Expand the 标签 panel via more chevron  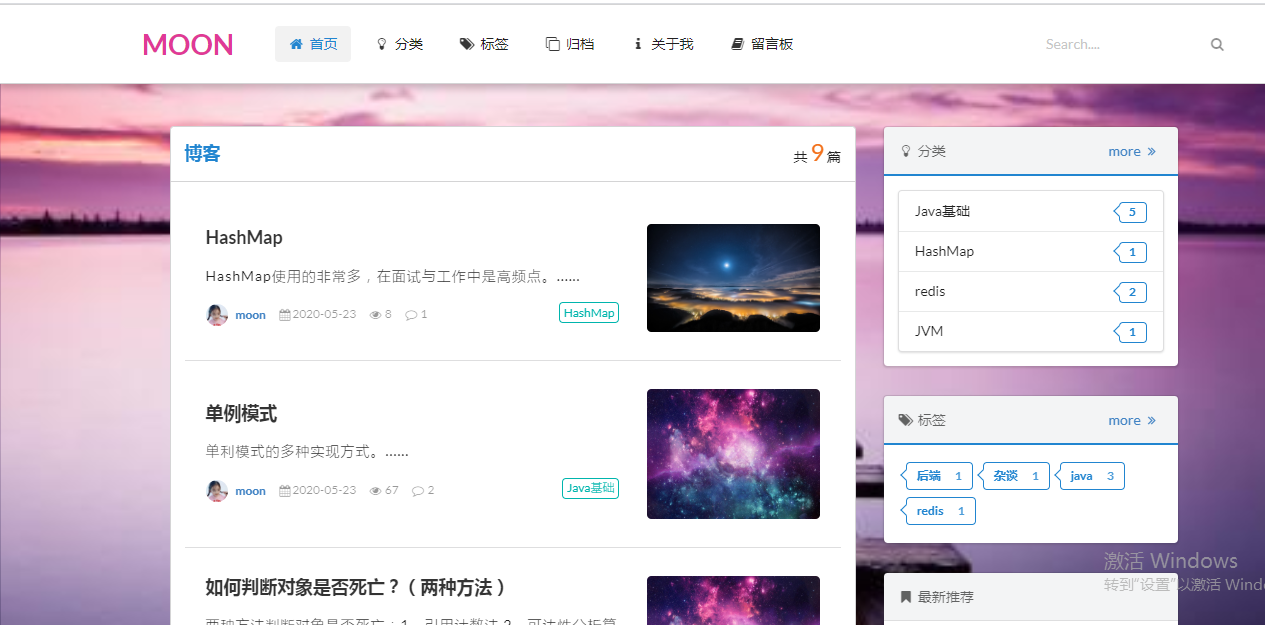coord(1131,420)
